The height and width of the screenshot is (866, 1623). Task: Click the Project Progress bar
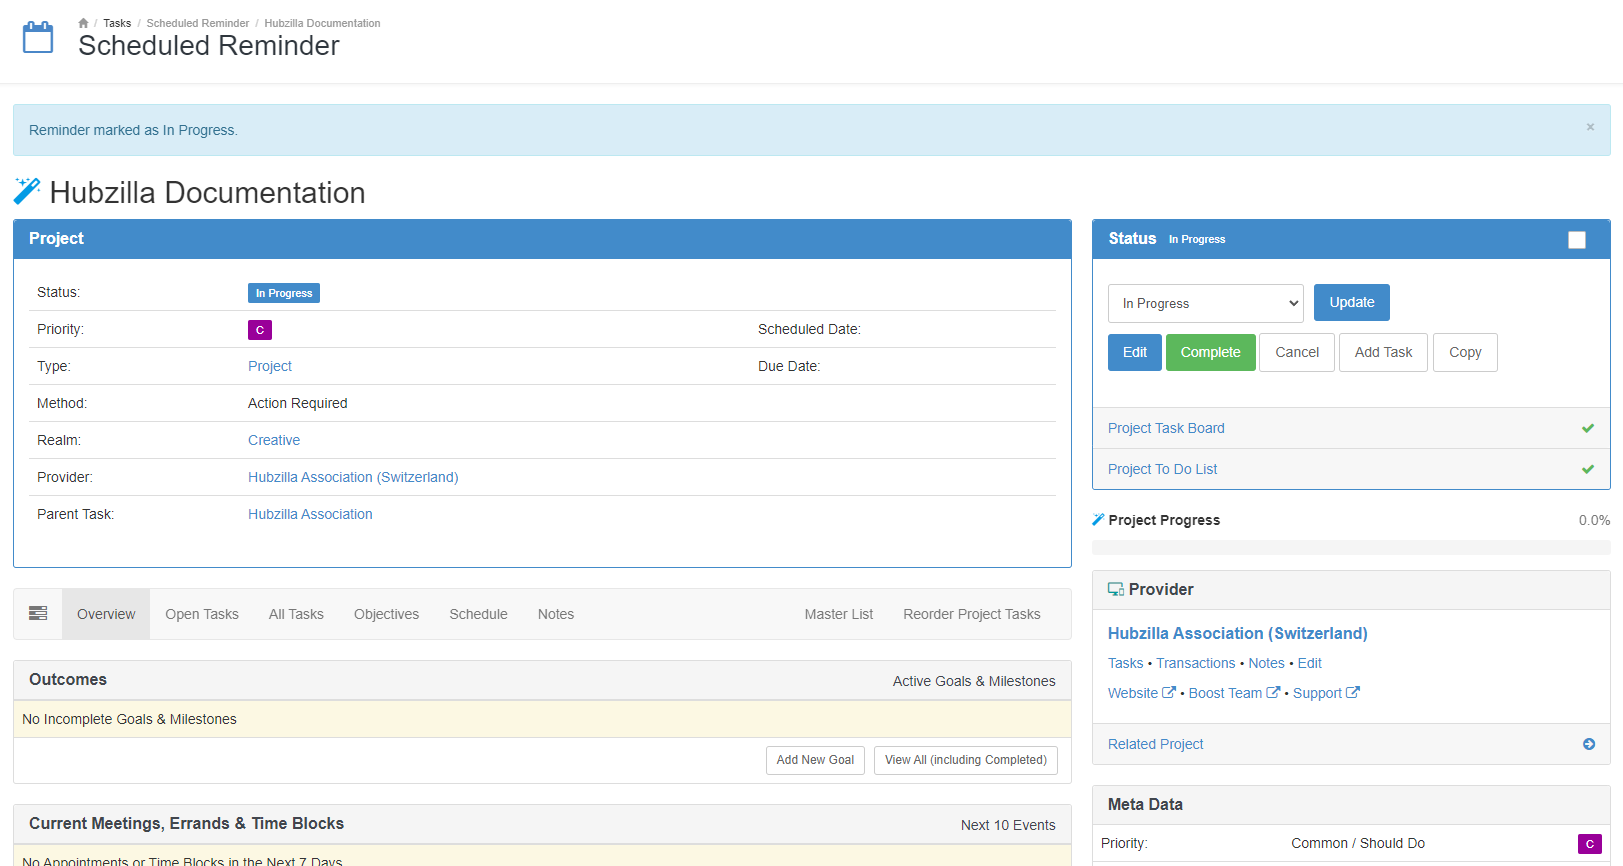(1350, 547)
